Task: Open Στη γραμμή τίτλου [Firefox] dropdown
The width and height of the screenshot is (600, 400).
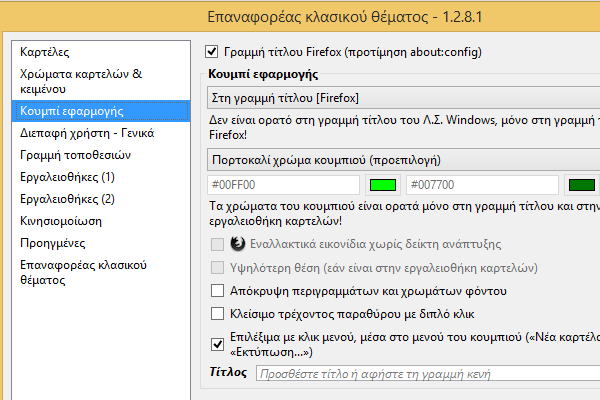Action: tap(404, 98)
